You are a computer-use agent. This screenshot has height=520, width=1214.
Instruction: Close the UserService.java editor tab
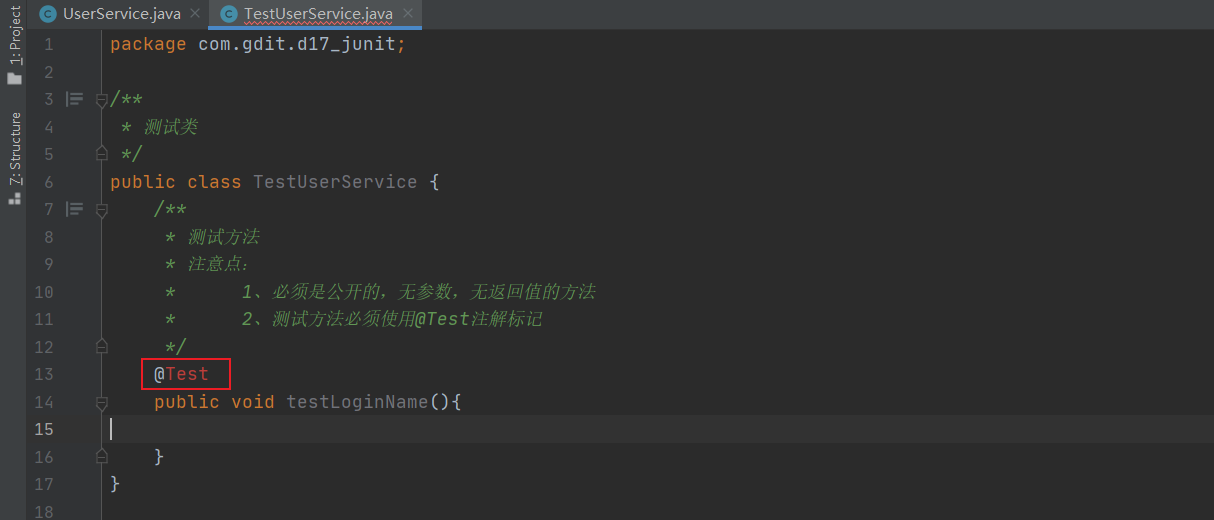[x=194, y=14]
